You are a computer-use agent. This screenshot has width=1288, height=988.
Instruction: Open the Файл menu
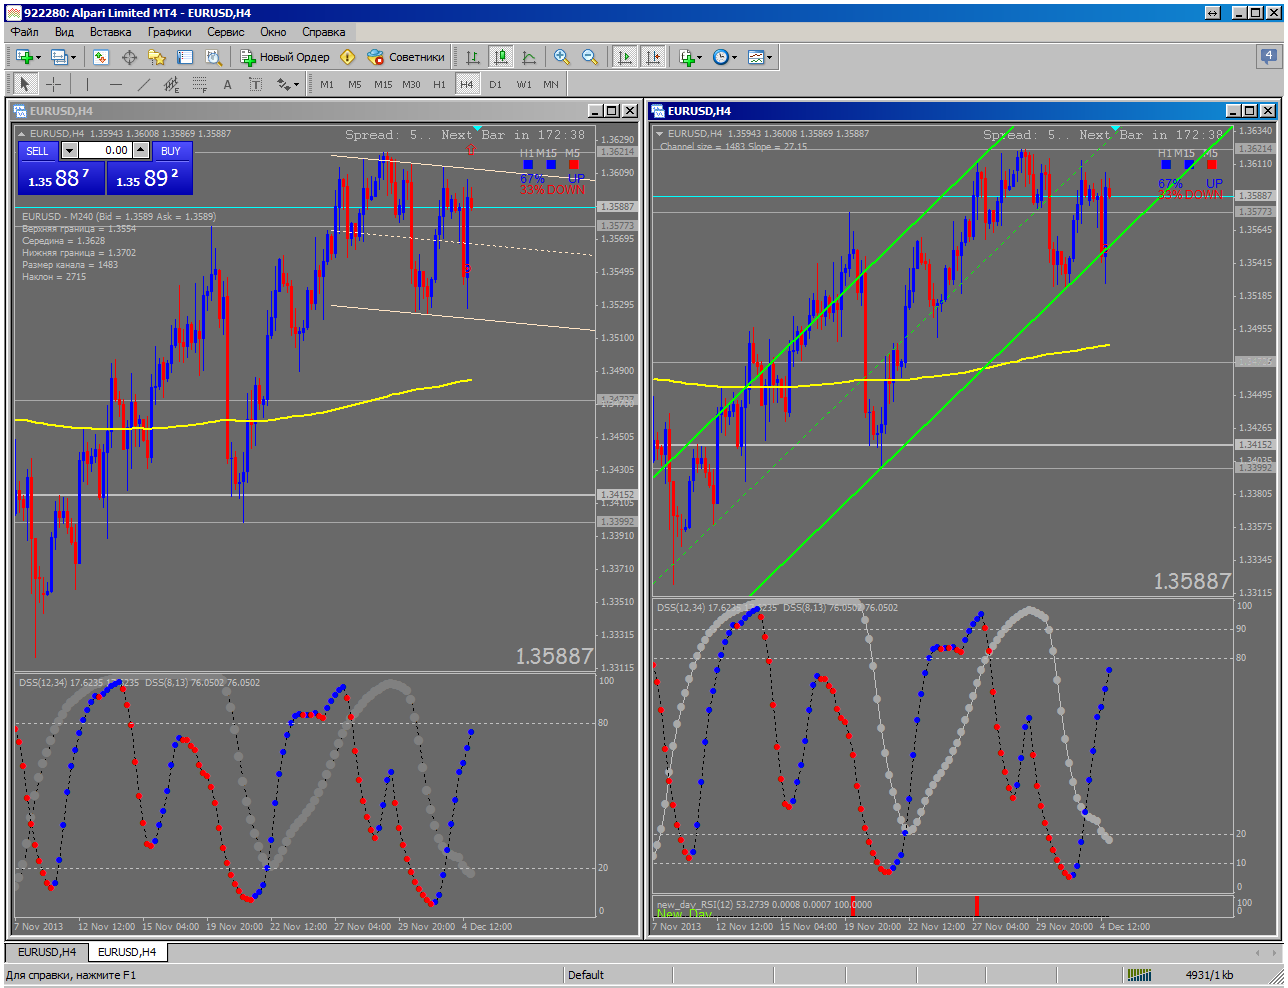(x=25, y=32)
